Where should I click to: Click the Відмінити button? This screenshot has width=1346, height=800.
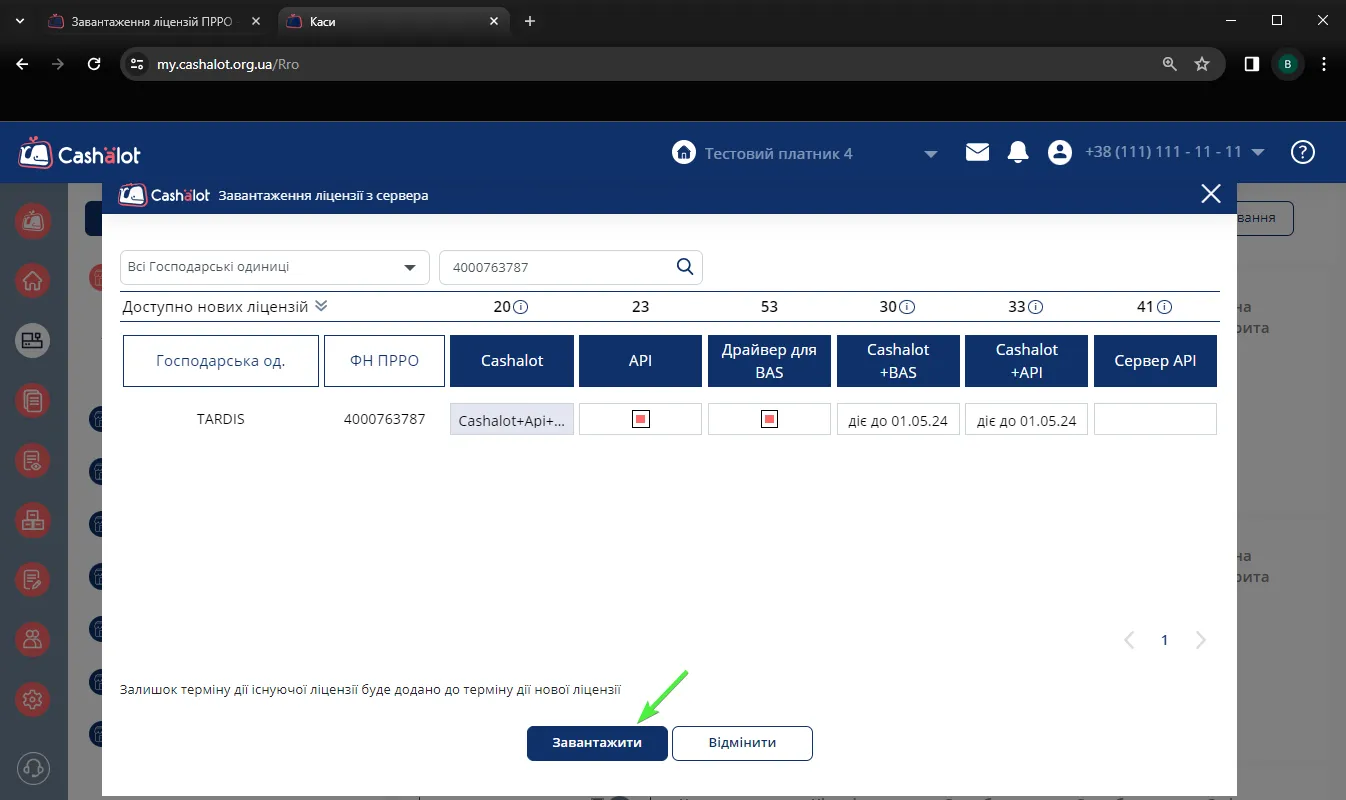coord(742,743)
